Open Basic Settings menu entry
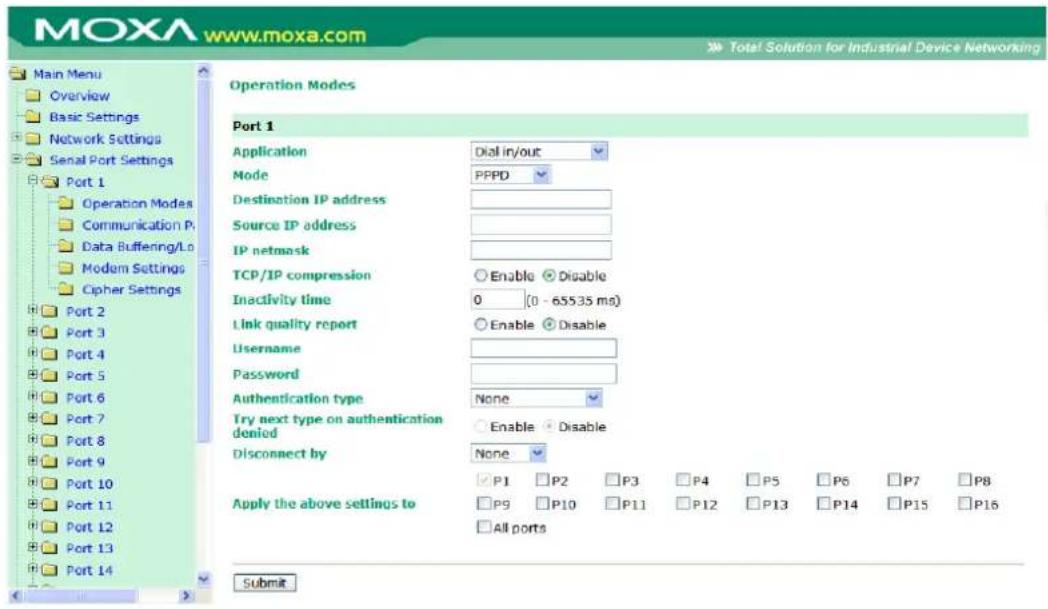Viewport: 1048px width, 609px height. point(94,117)
